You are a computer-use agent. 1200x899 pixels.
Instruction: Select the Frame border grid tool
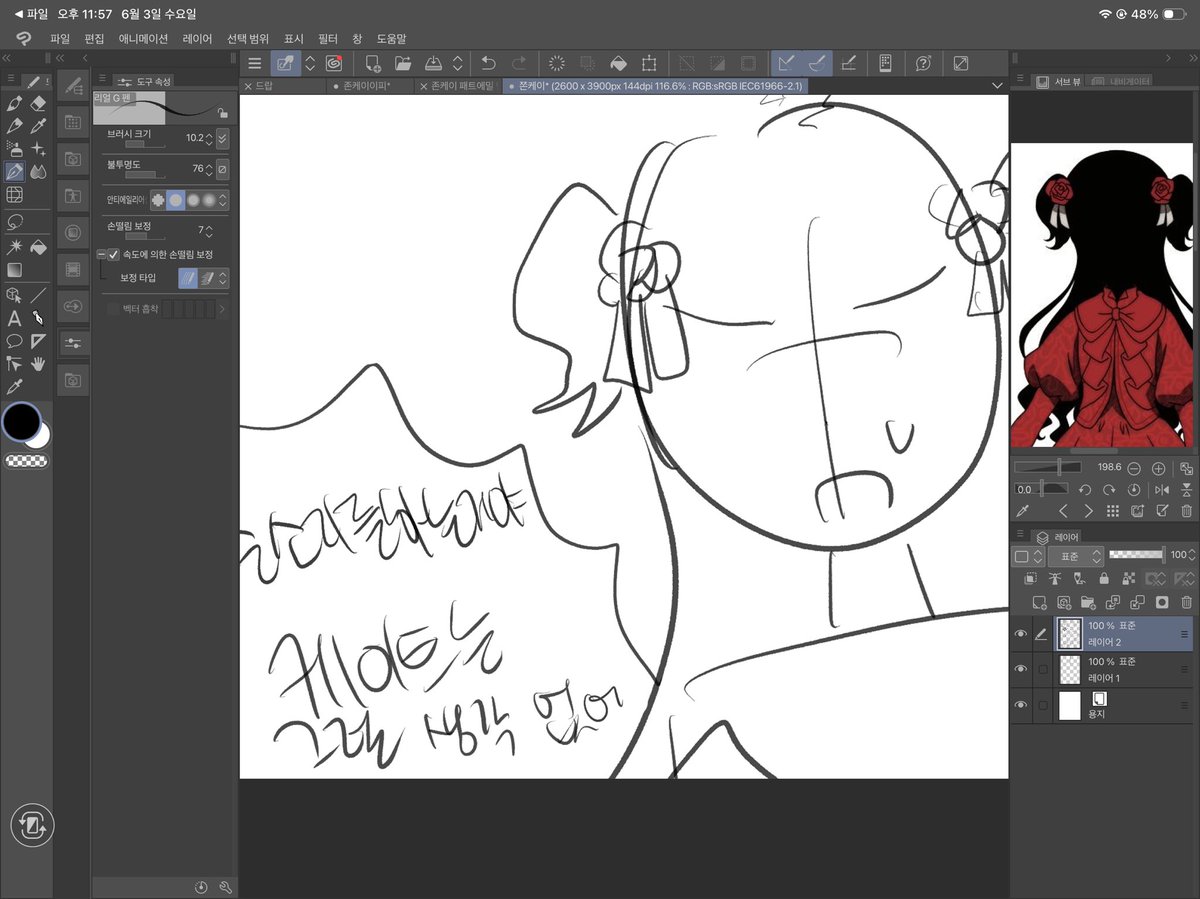click(x=15, y=195)
